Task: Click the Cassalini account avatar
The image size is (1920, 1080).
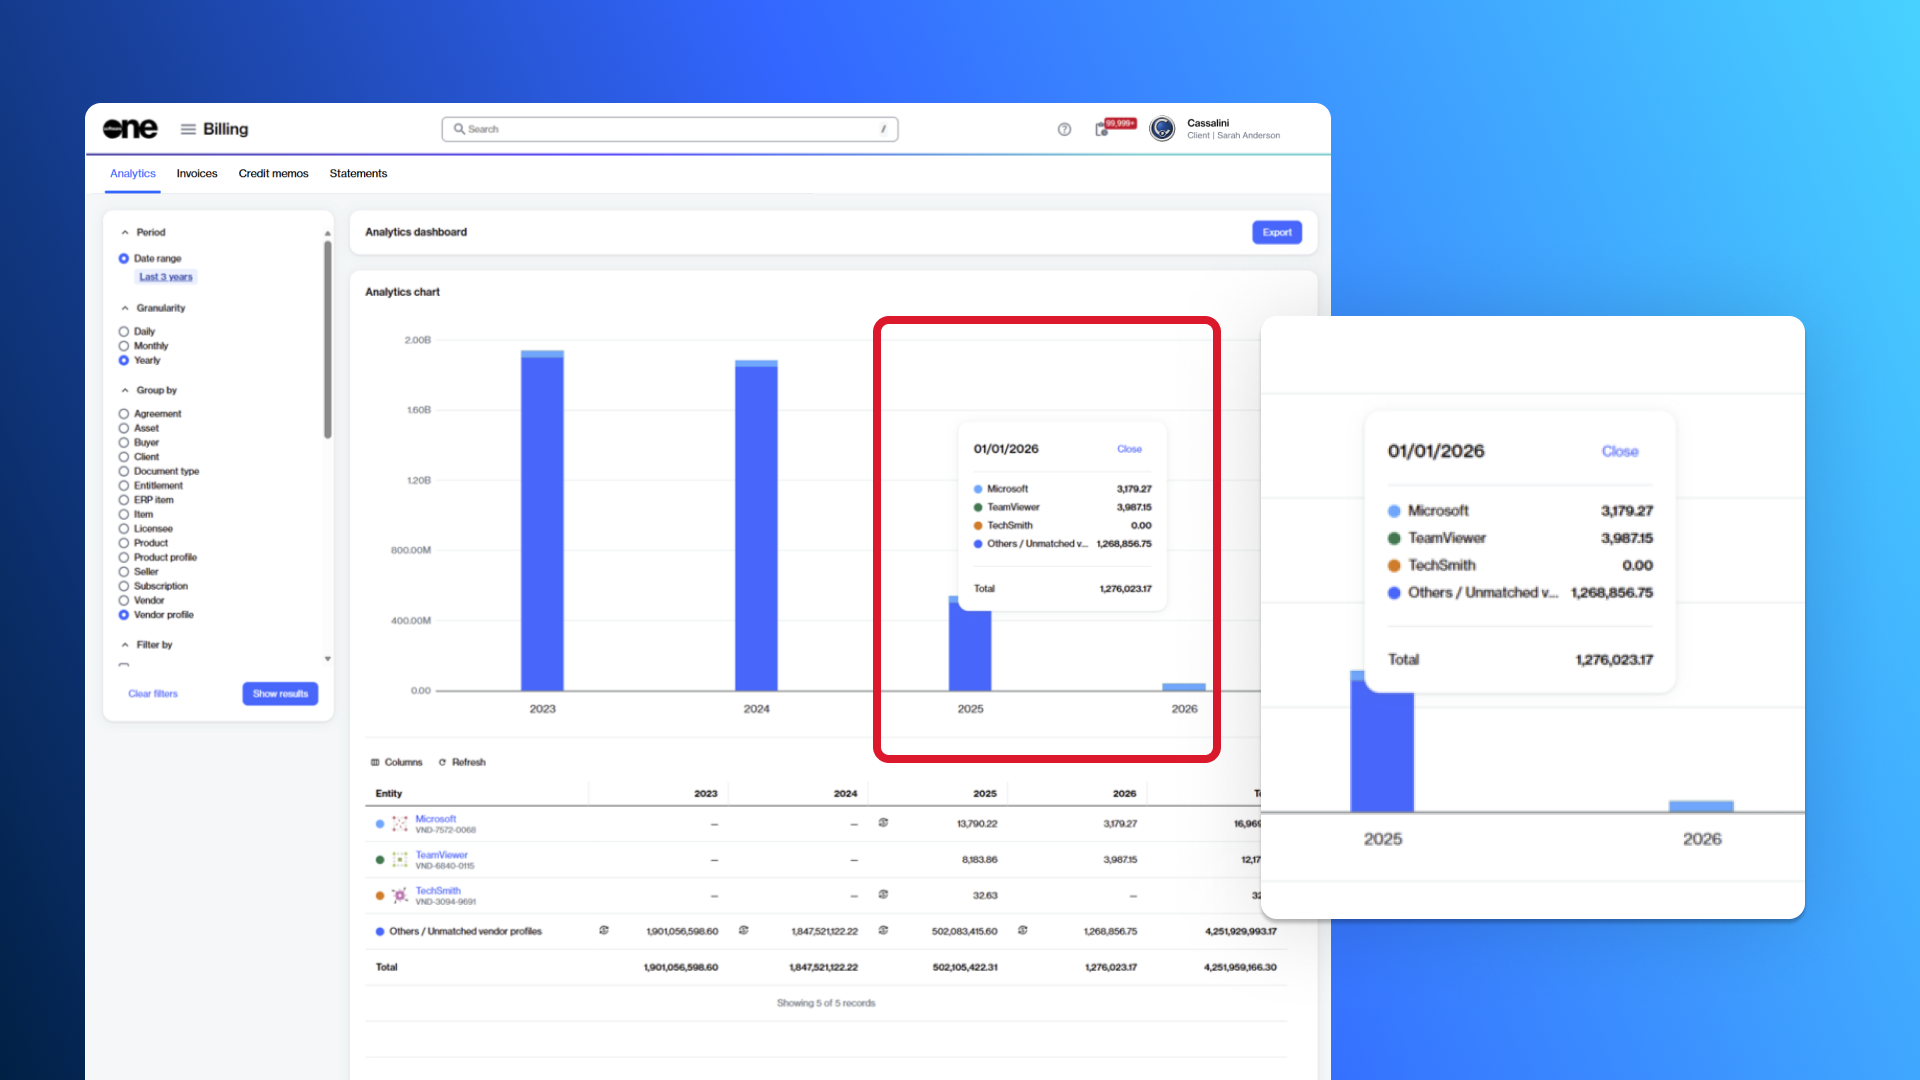Action: (1162, 129)
